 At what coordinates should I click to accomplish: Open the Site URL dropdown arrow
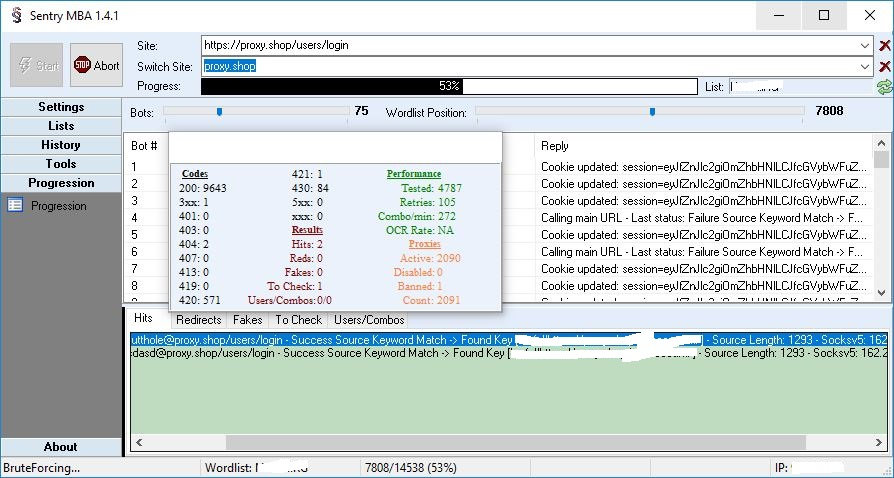pyautogui.click(x=864, y=46)
